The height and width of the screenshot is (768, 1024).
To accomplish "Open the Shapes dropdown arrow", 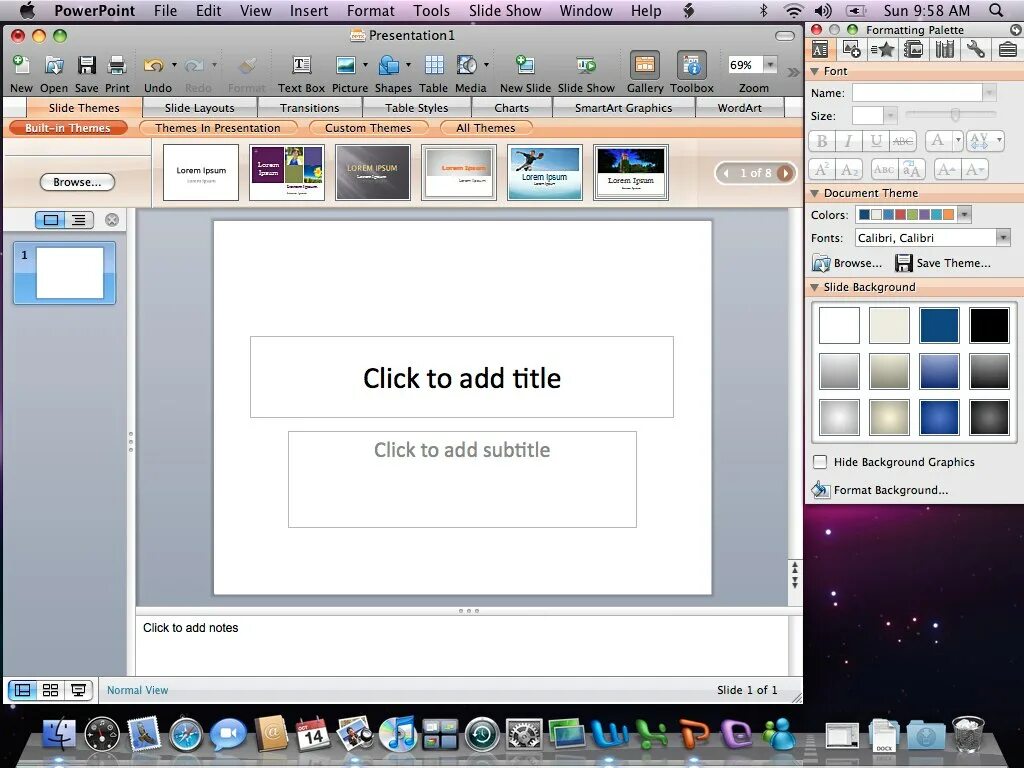I will [x=408, y=65].
